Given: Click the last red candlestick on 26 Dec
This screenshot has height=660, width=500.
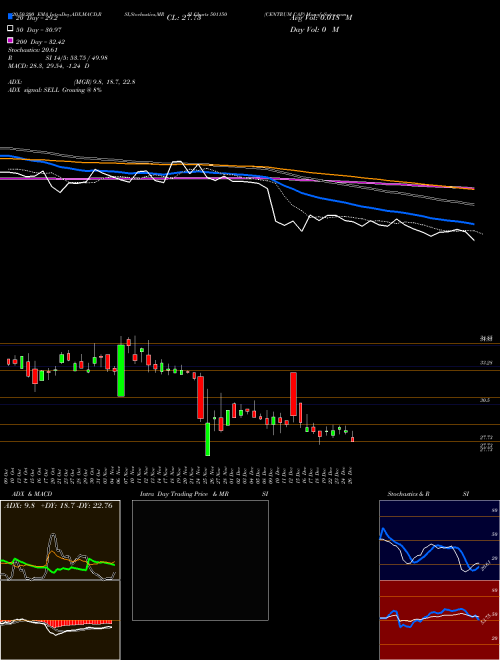Looking at the screenshot, I should click(353, 439).
